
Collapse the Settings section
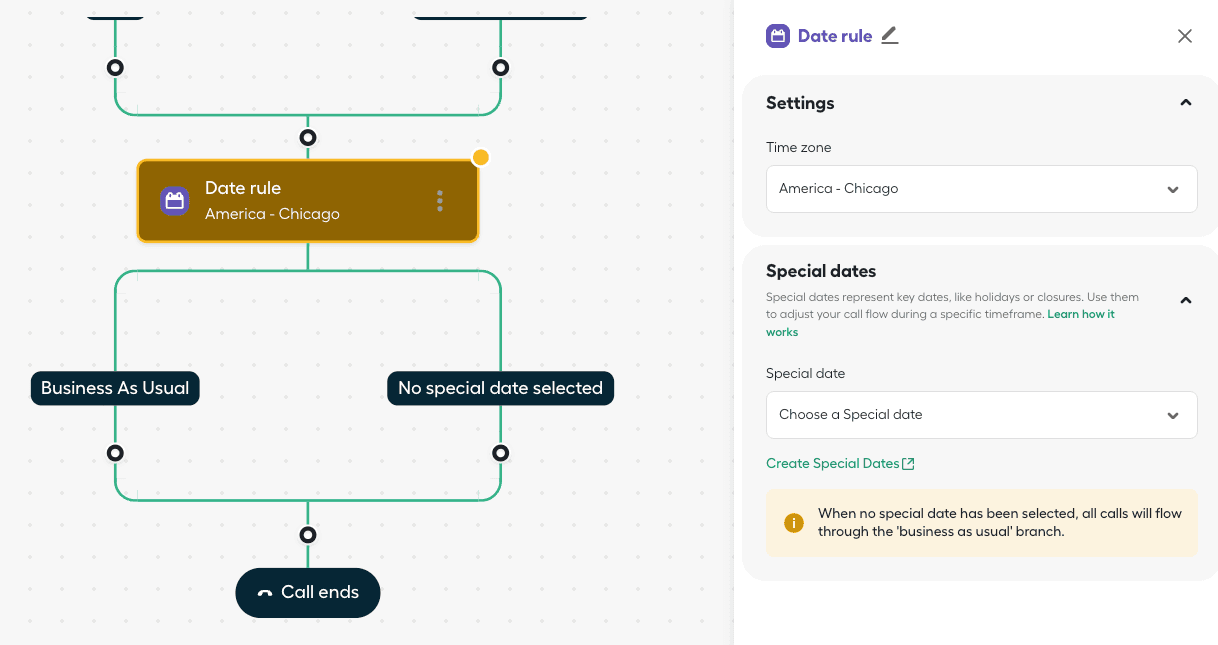tap(1185, 103)
